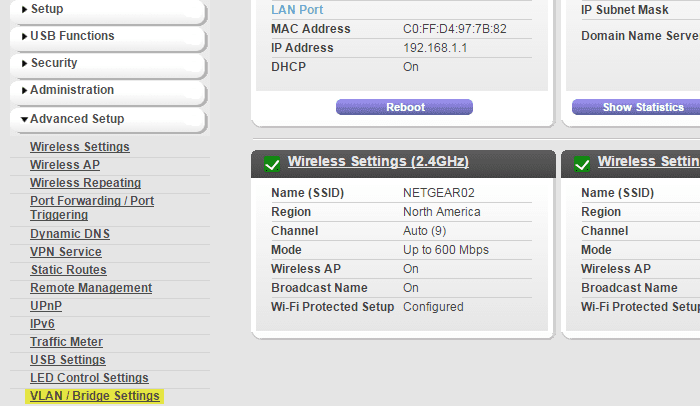Expand the USB Functions section

[107, 37]
